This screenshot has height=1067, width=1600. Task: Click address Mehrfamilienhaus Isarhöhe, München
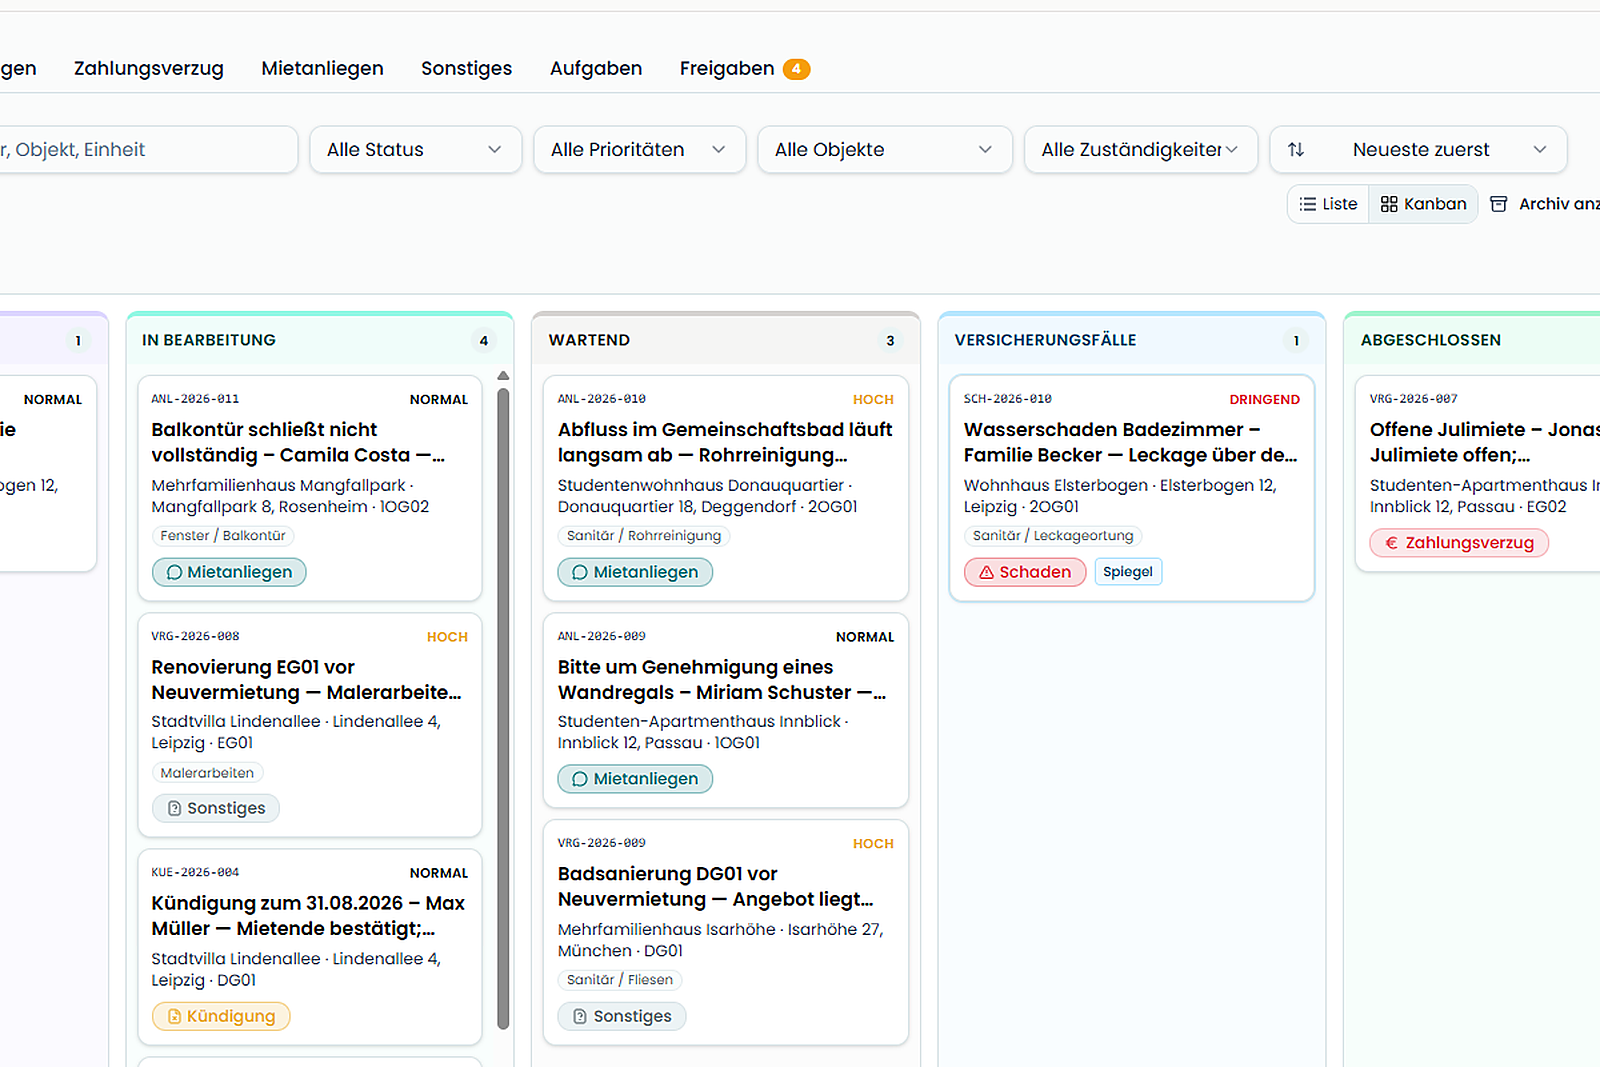point(720,940)
